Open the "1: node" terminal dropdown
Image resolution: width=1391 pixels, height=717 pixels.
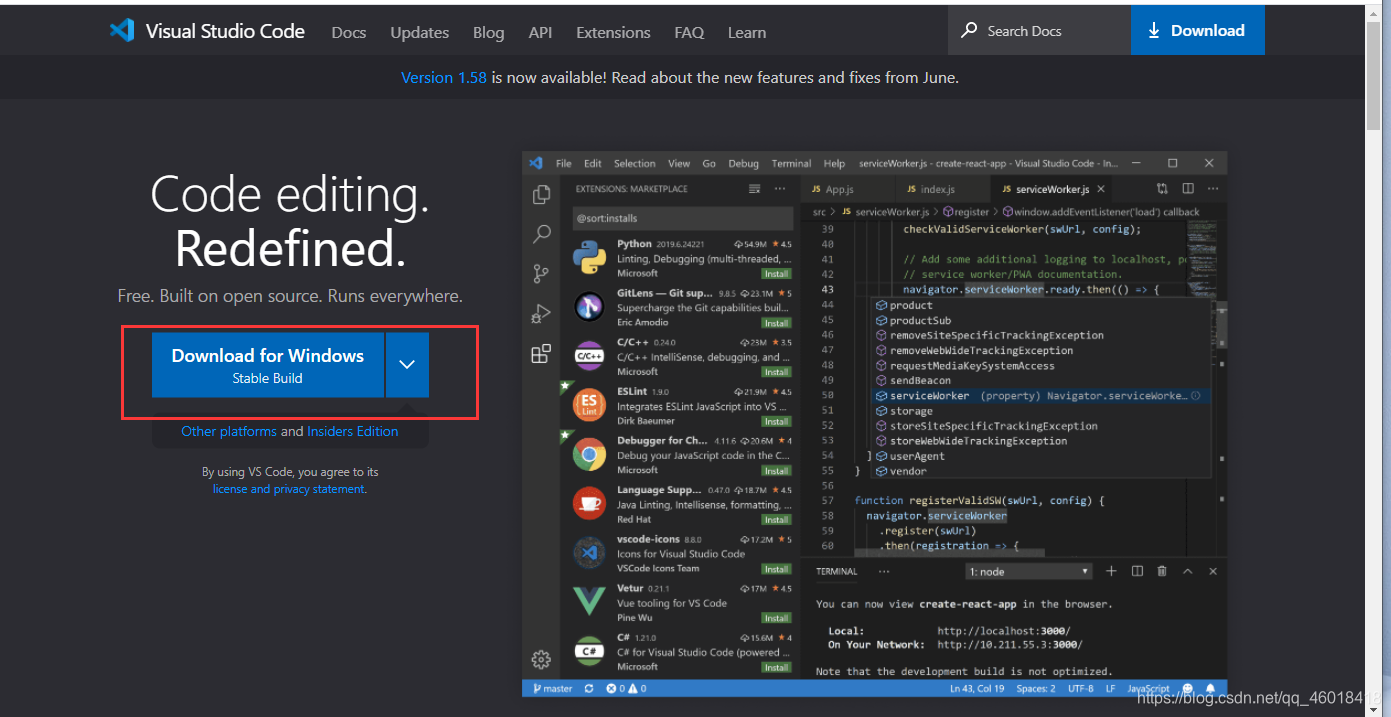tap(1029, 571)
